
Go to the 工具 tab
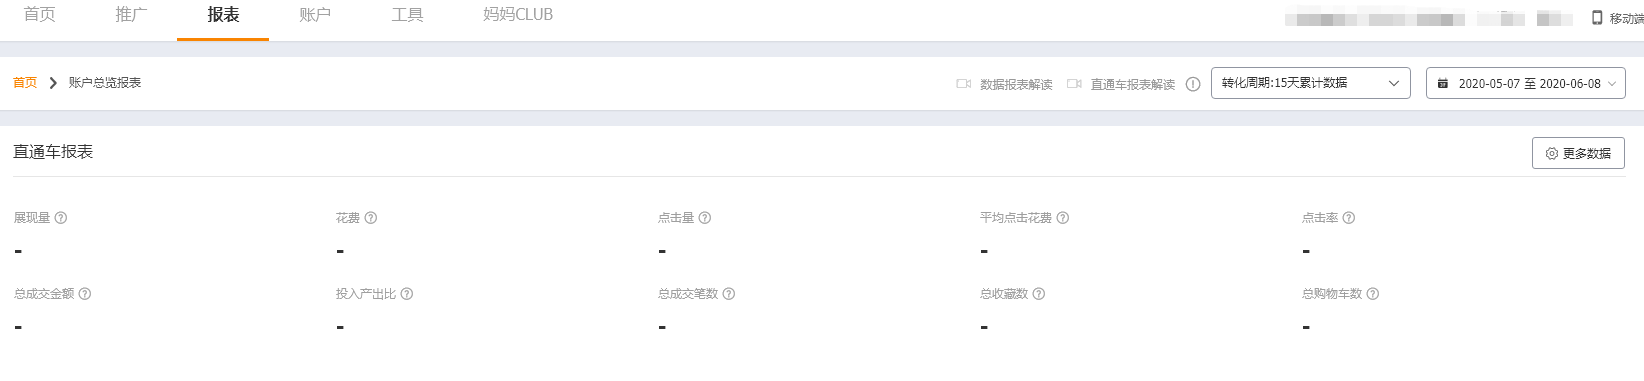pos(407,15)
